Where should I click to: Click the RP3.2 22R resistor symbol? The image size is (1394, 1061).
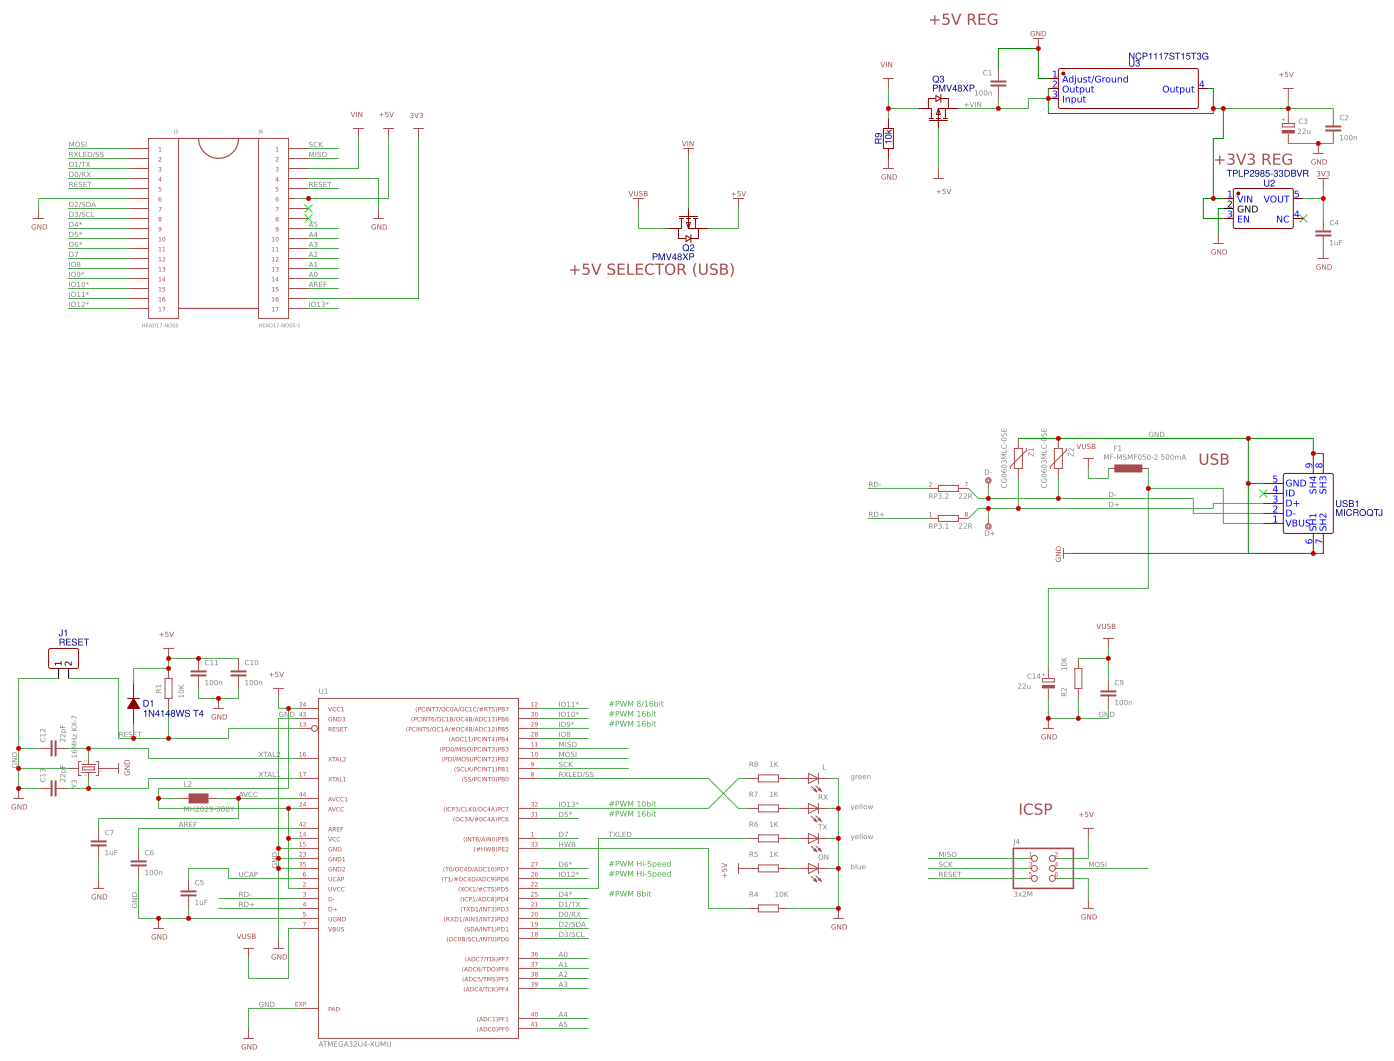pyautogui.click(x=948, y=488)
